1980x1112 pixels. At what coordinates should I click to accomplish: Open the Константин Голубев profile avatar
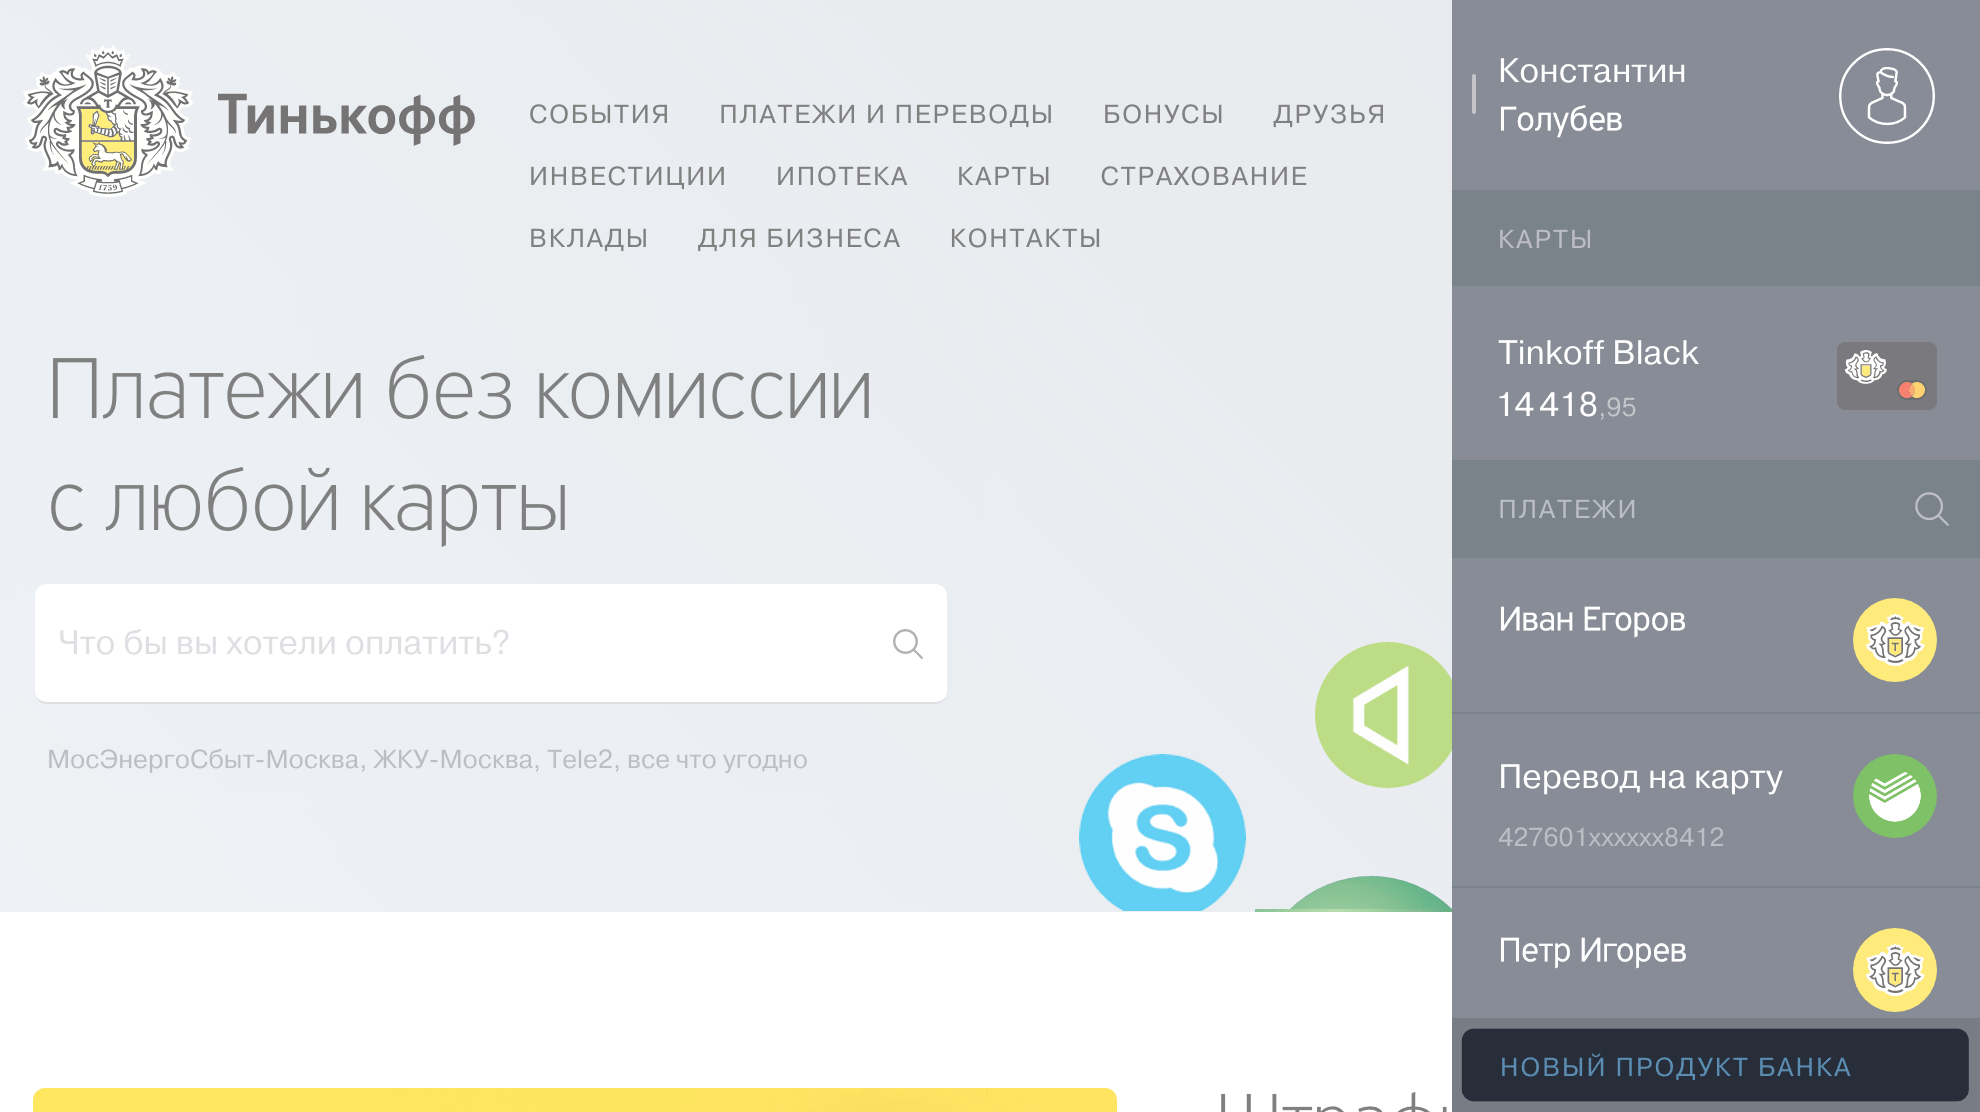click(1886, 96)
